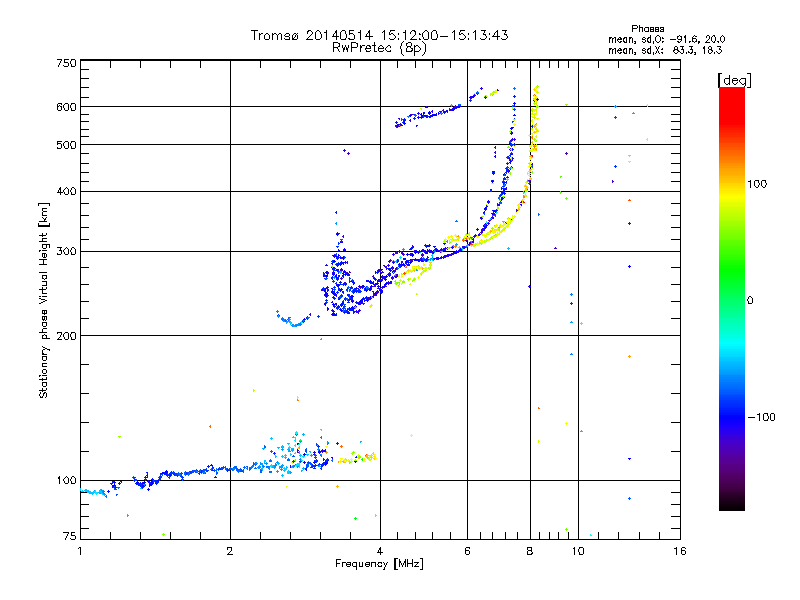Click the y-axis '200' tick label
Screen dimensions: 800x600
67,336
